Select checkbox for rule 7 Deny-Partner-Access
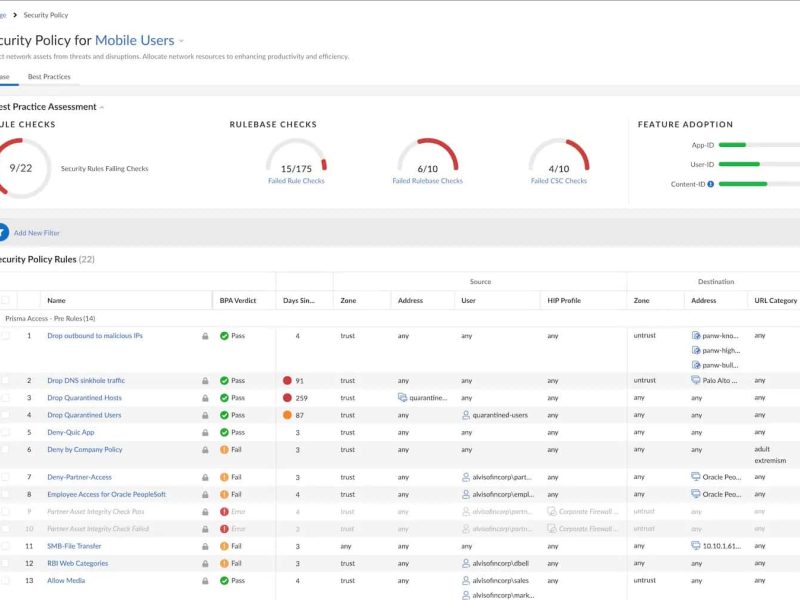This screenshot has width=800, height=600. coord(5,477)
